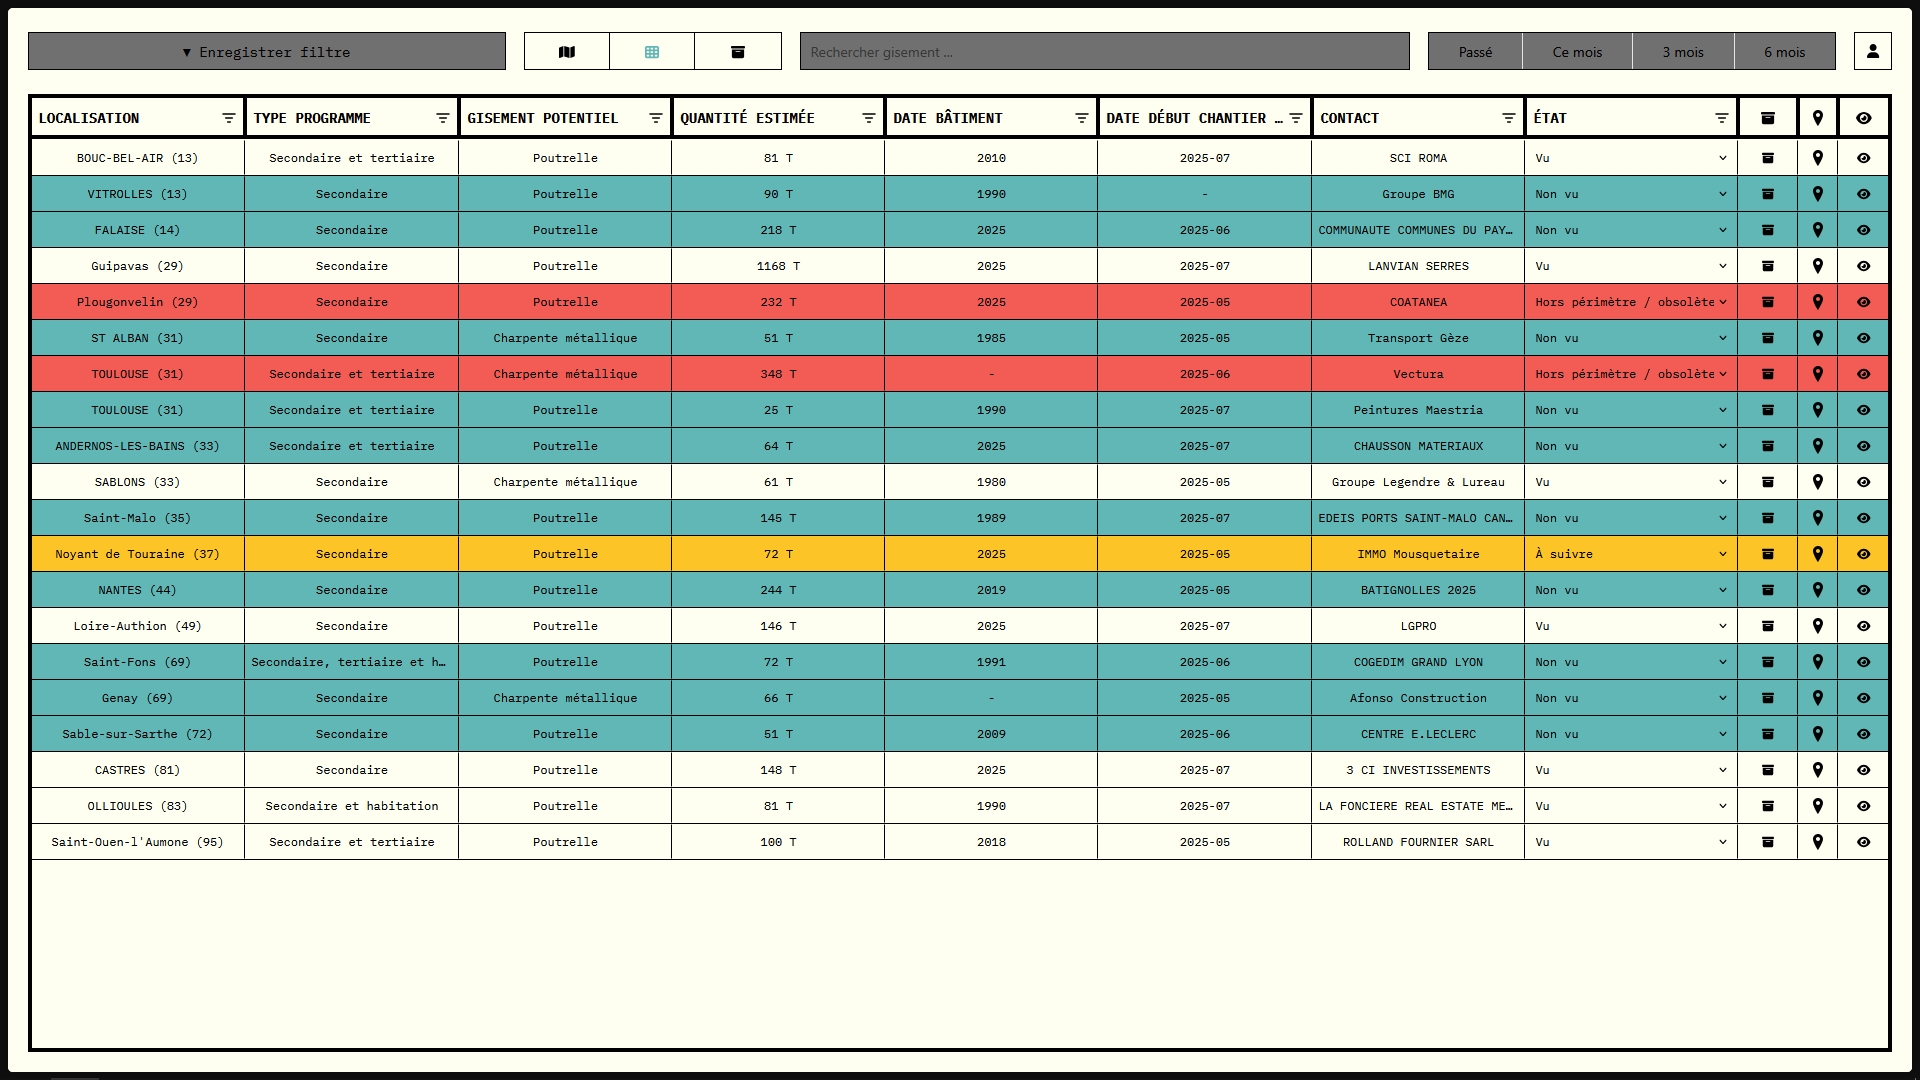Toggle eye icon in table header
Image resolution: width=1920 pixels, height=1080 pixels.
[x=1863, y=118]
